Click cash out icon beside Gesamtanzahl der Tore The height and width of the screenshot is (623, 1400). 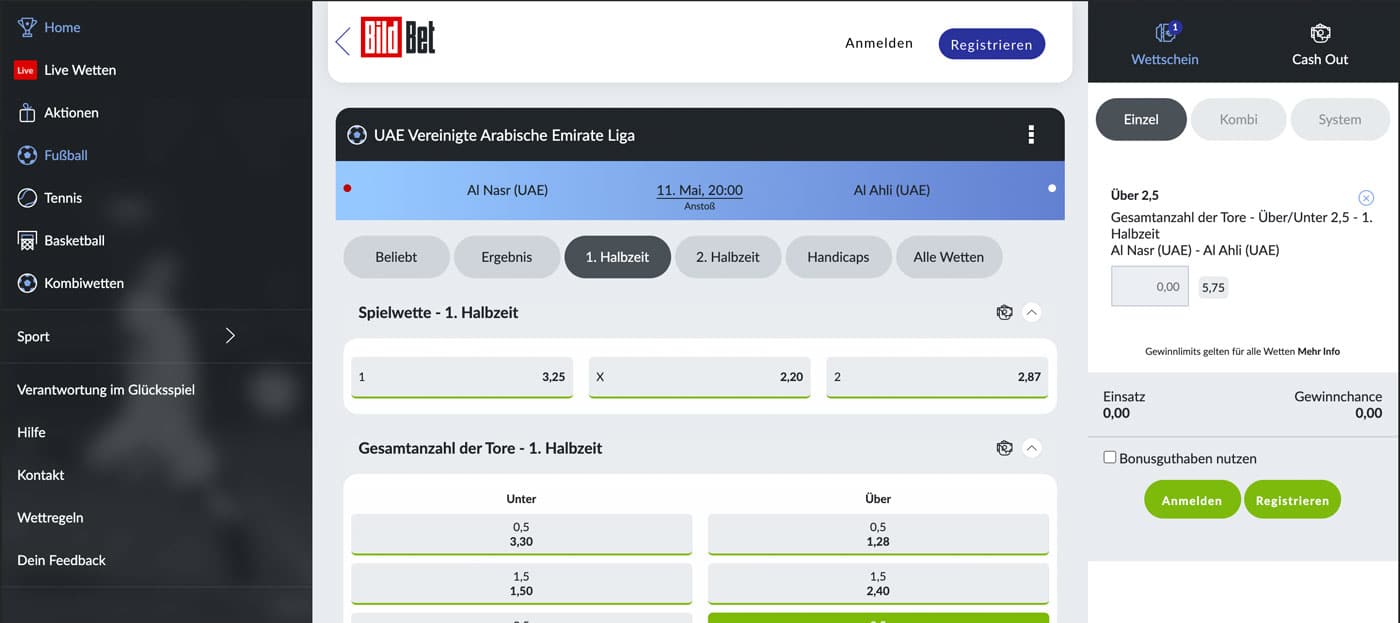pyautogui.click(x=1005, y=448)
